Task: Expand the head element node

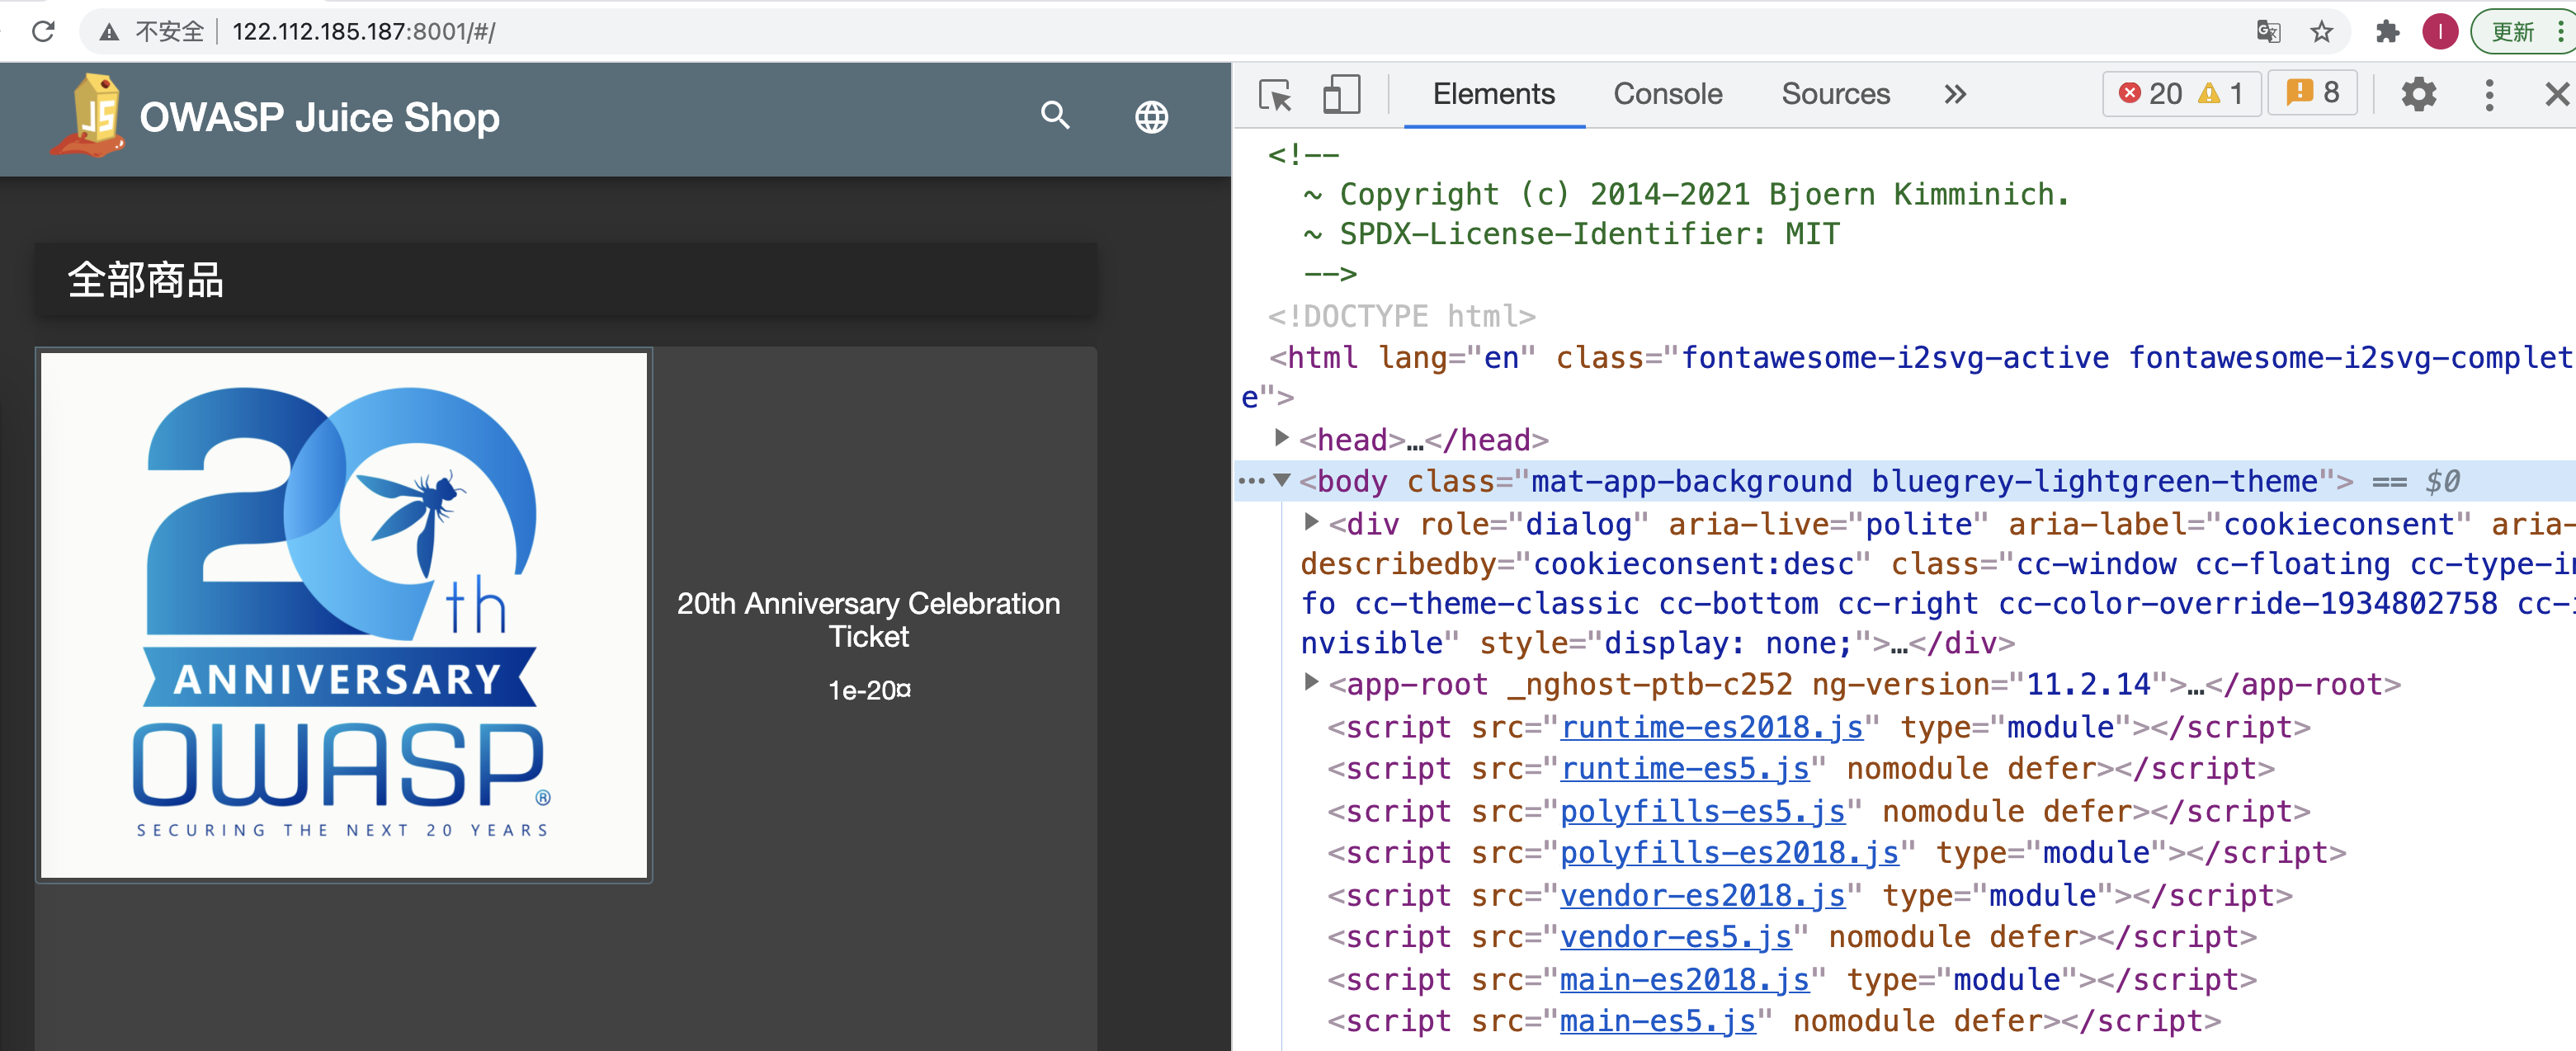Action: click(x=1281, y=438)
